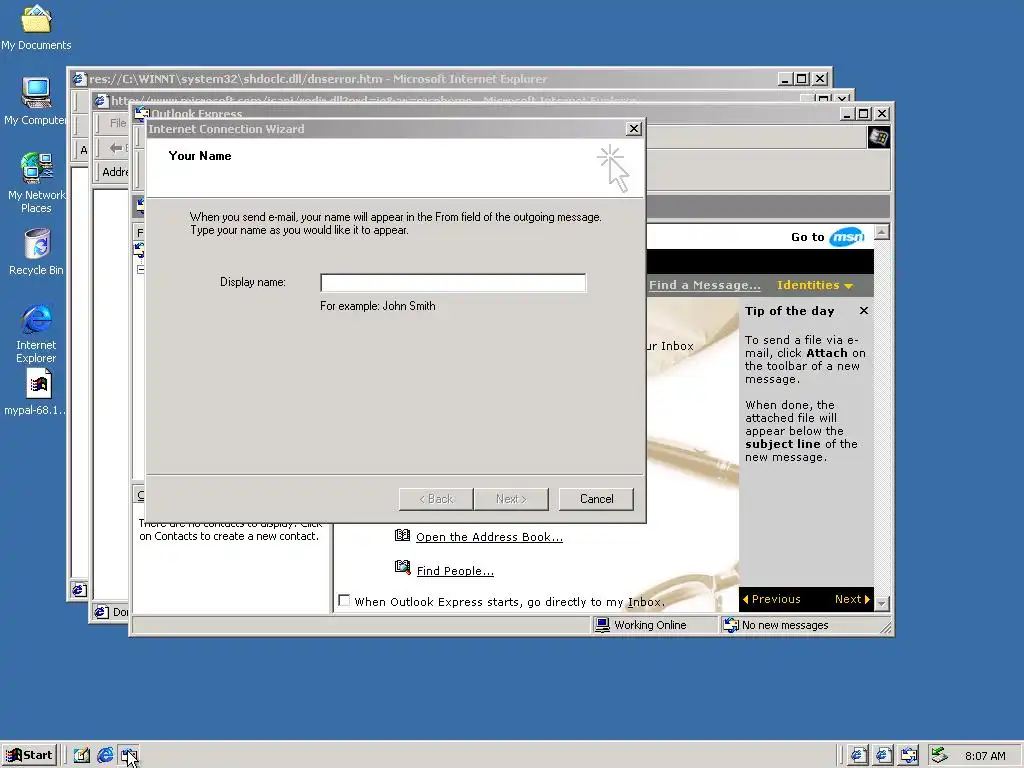Image resolution: width=1024 pixels, height=768 pixels.
Task: Click the 'Working Online' status text
Action: point(650,625)
